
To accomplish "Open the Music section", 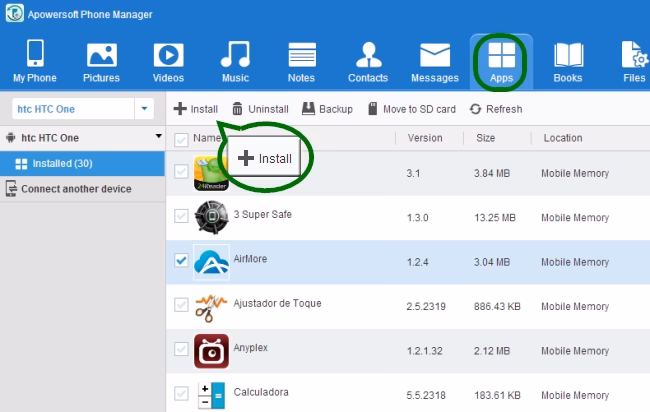I will (x=235, y=61).
